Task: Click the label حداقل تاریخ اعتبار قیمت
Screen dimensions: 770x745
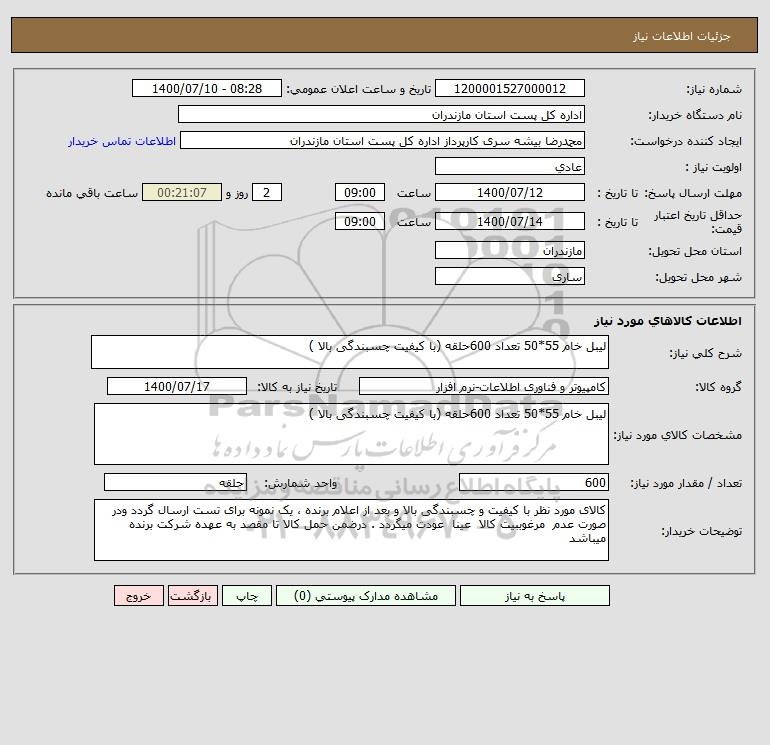Action: (x=698, y=222)
